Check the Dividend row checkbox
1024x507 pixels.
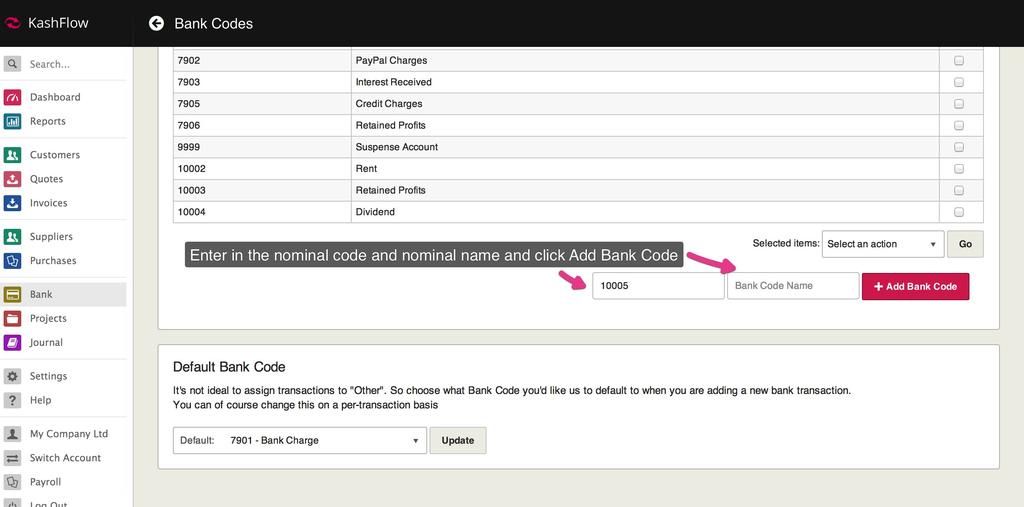click(x=959, y=212)
